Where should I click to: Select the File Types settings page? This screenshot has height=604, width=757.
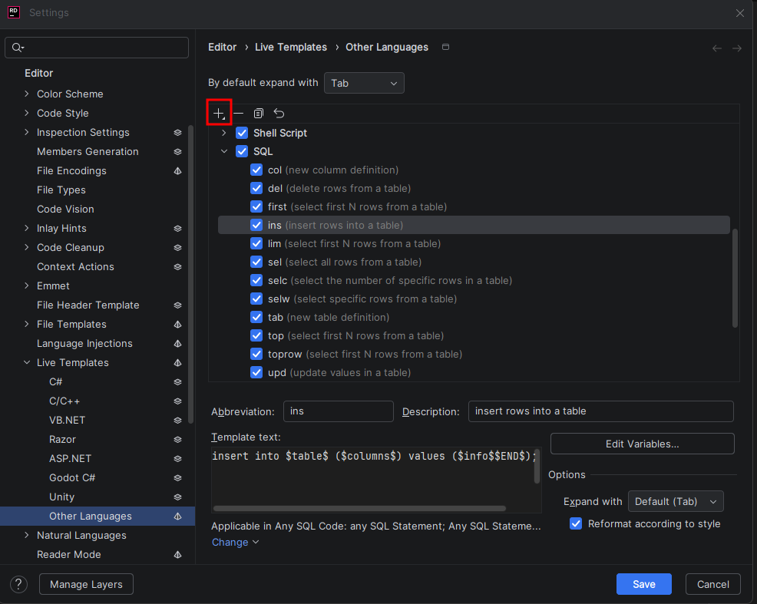click(61, 190)
